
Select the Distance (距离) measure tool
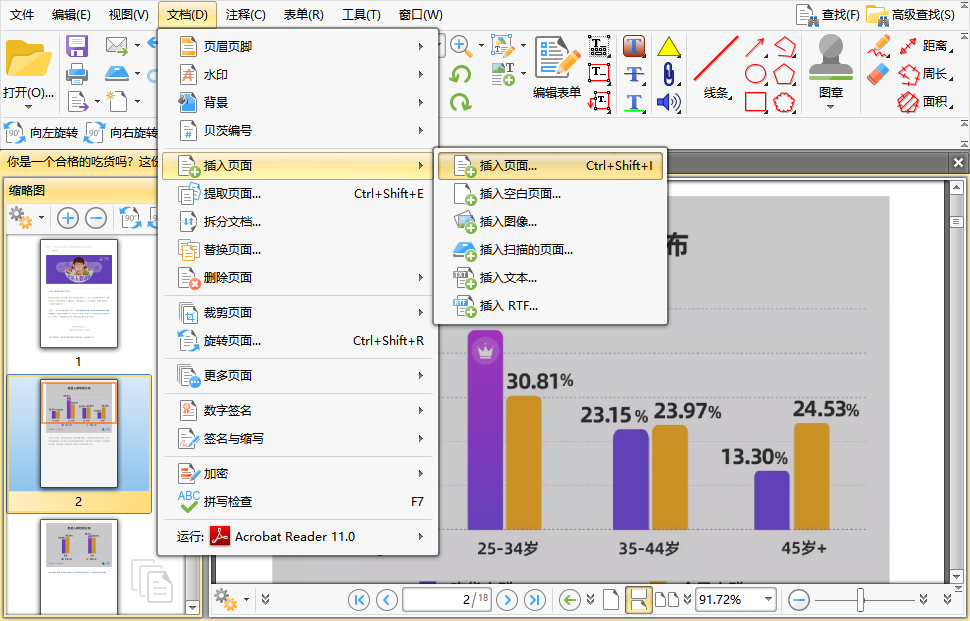tap(924, 46)
